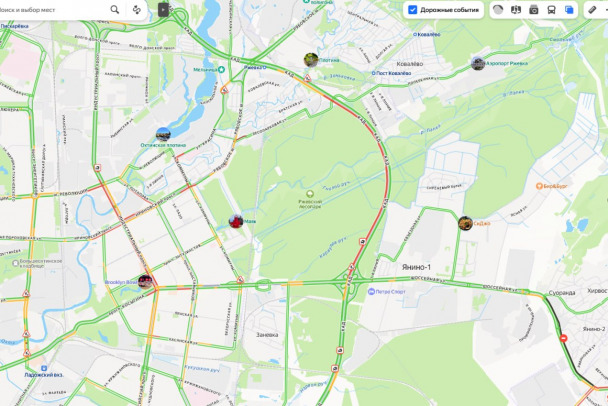Enable public transport bus layer

click(551, 10)
